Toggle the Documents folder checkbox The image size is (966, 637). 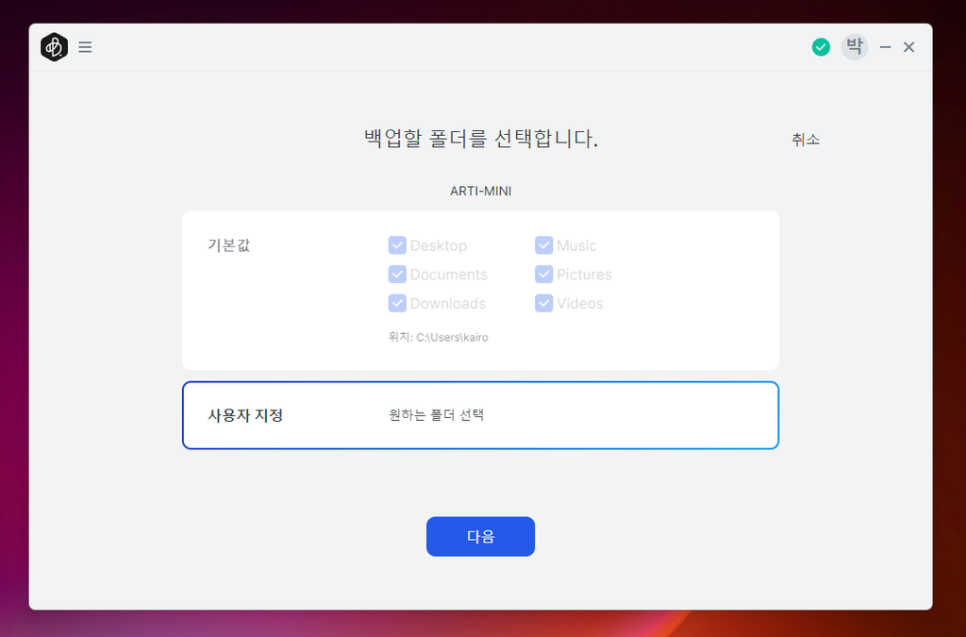click(397, 274)
